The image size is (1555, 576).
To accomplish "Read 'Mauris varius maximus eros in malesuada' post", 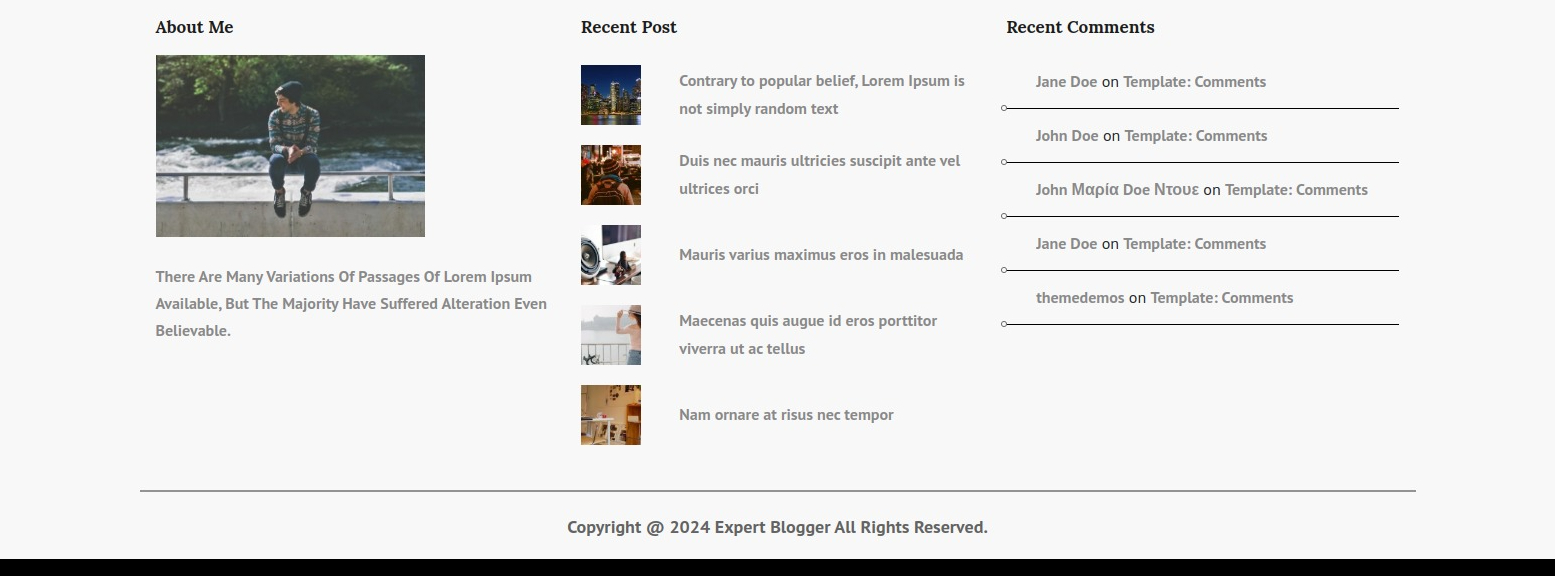I will pos(820,255).
